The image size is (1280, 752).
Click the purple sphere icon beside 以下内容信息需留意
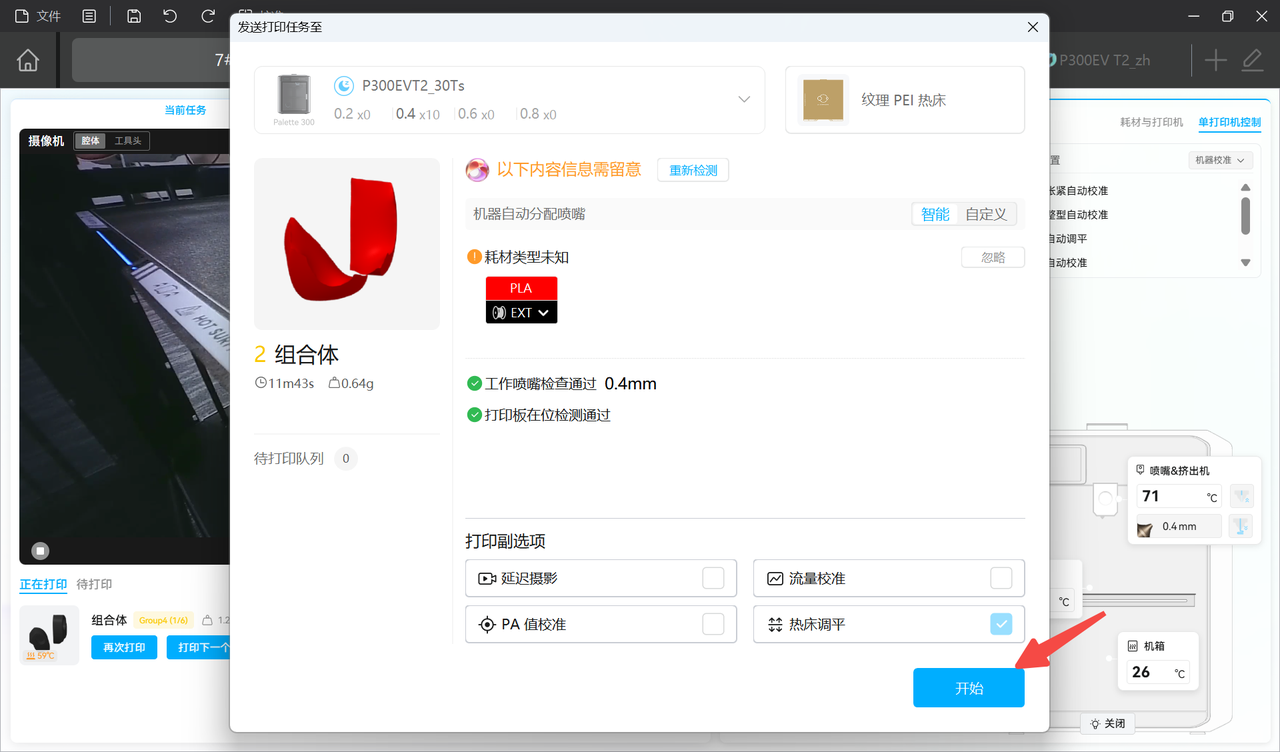[x=477, y=170]
